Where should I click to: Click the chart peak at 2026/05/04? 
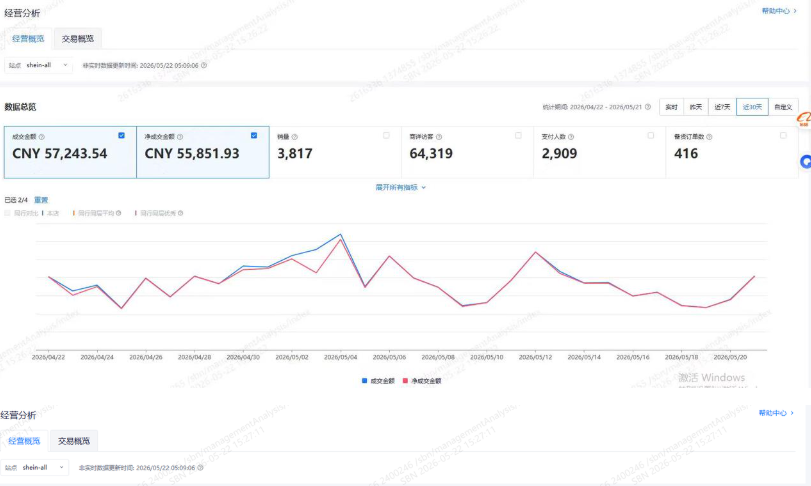click(x=340, y=234)
